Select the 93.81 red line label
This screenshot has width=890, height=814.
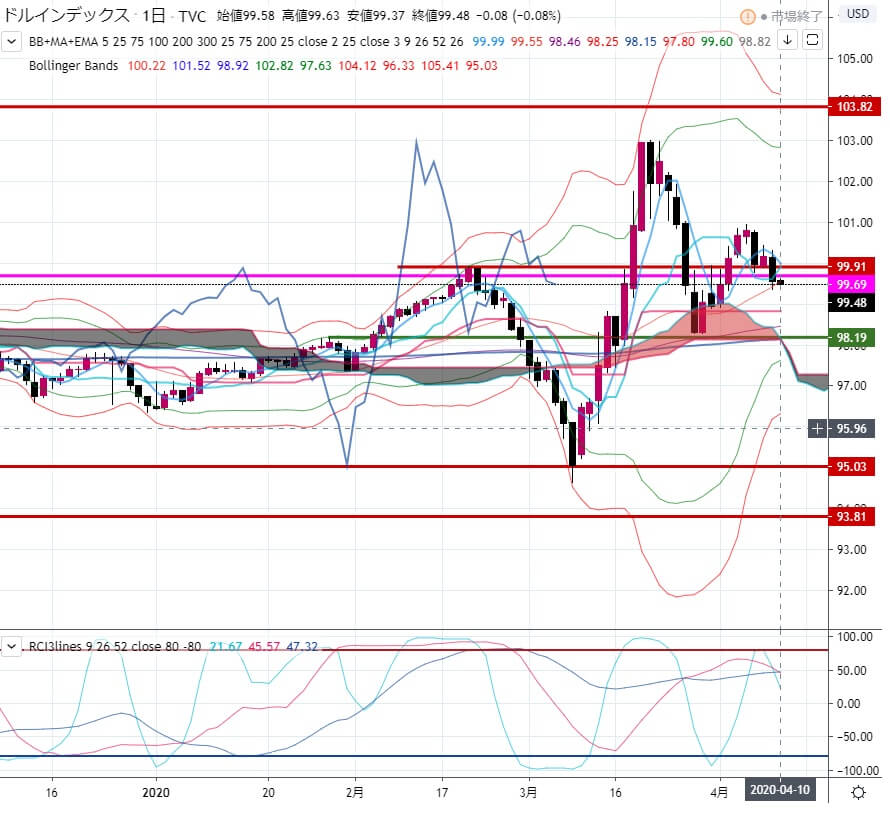[x=851, y=517]
